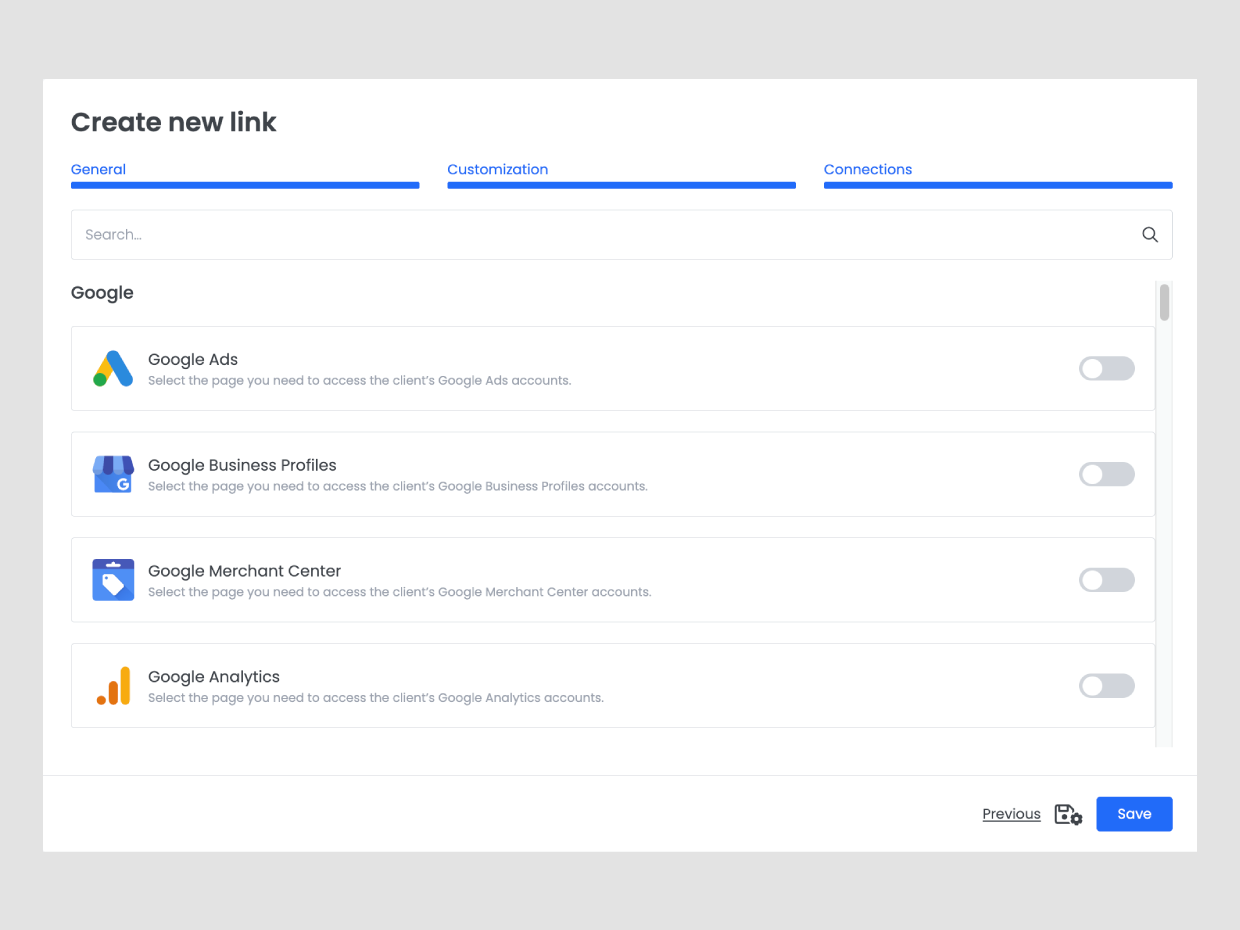Click the Google Analytics bar chart icon
The image size is (1240, 930).
click(113, 686)
